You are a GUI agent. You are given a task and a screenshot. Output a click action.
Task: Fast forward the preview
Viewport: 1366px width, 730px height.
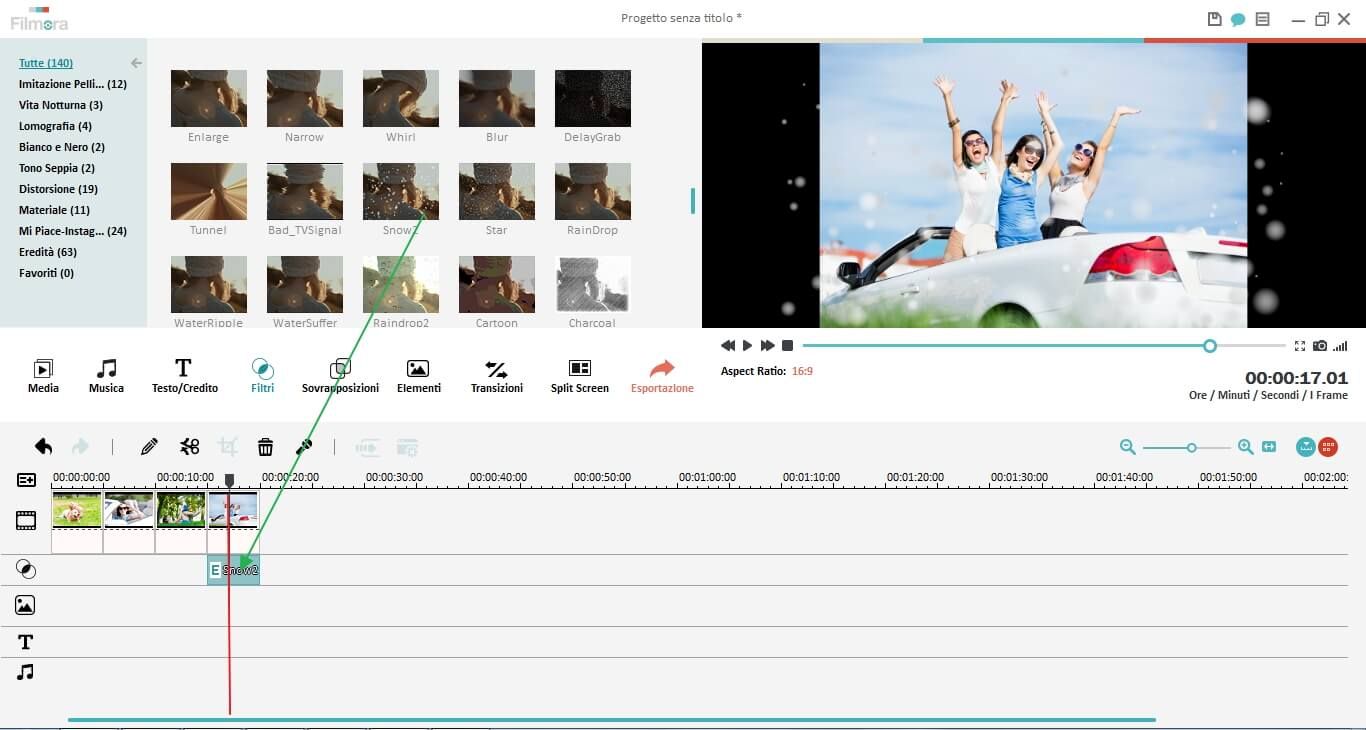[x=767, y=345]
